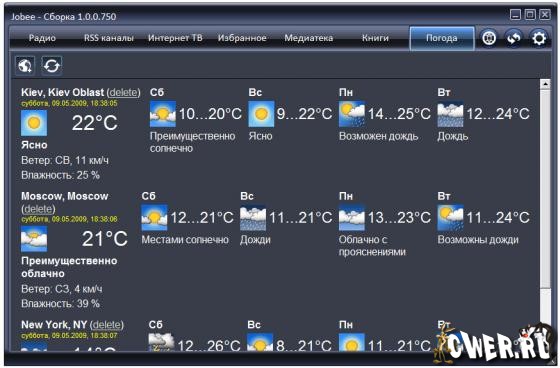The width and height of the screenshot is (560, 368).
Task: Select the Погода tab
Action: click(x=442, y=38)
